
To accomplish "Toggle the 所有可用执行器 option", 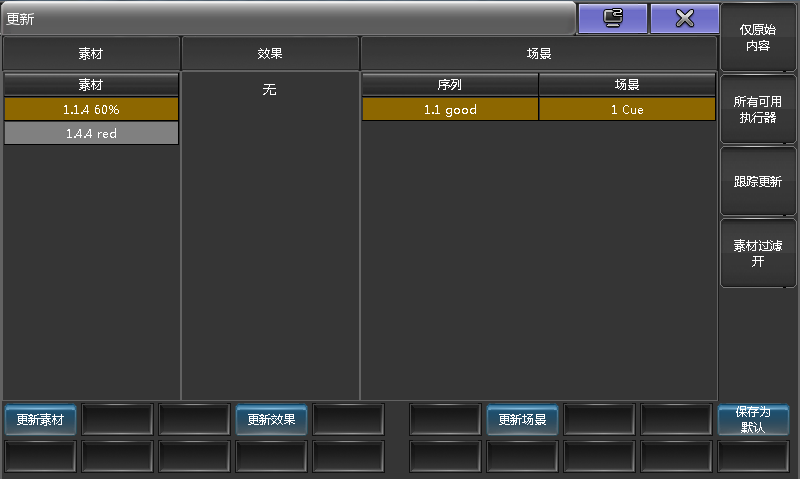I will click(x=758, y=110).
